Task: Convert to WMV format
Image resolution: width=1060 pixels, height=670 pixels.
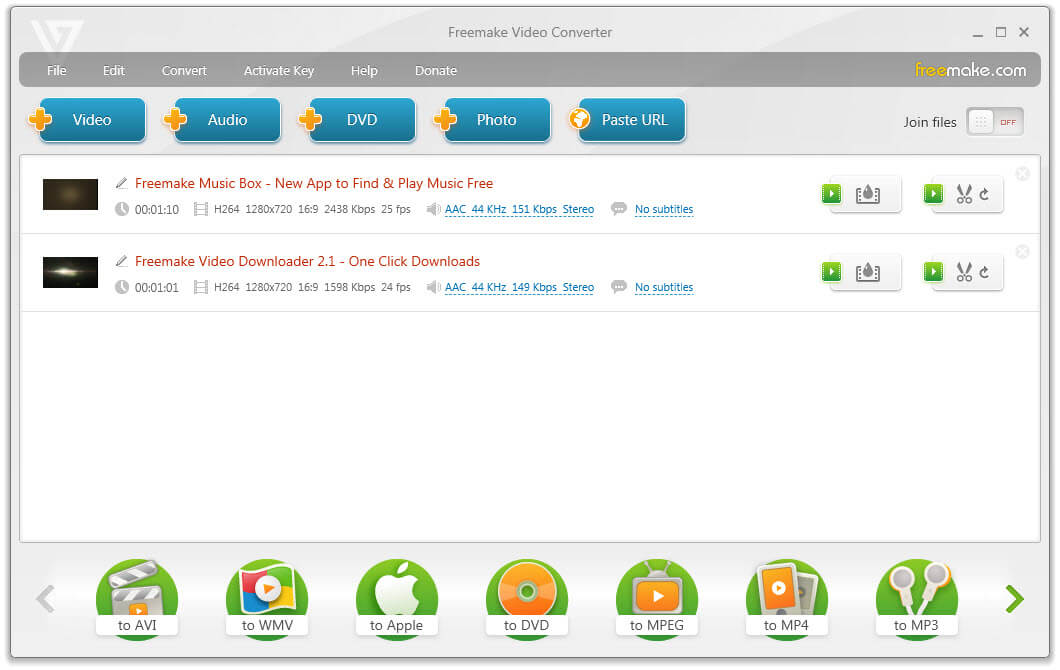Action: click(267, 598)
